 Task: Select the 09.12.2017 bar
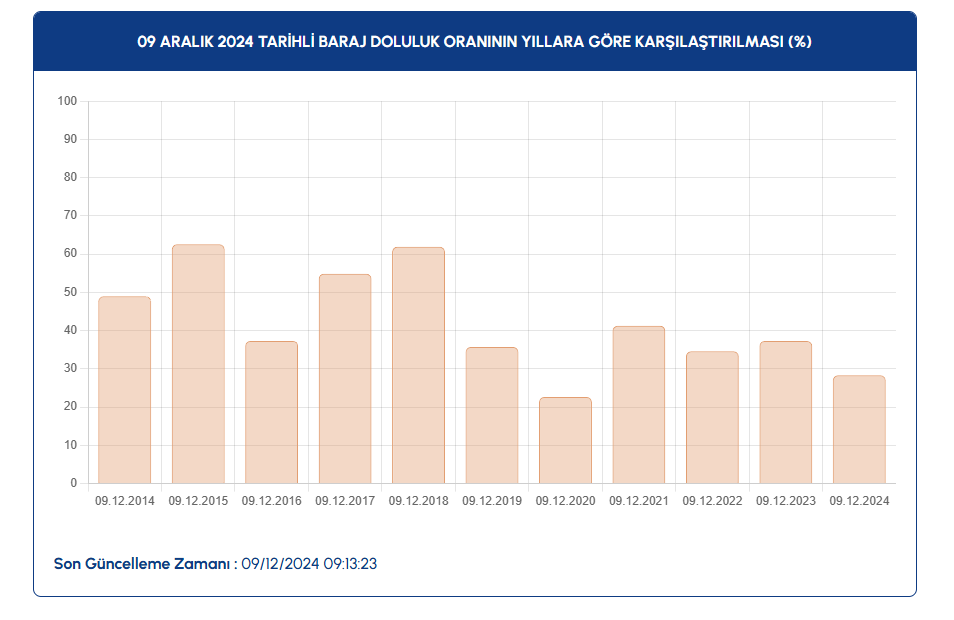click(x=345, y=379)
